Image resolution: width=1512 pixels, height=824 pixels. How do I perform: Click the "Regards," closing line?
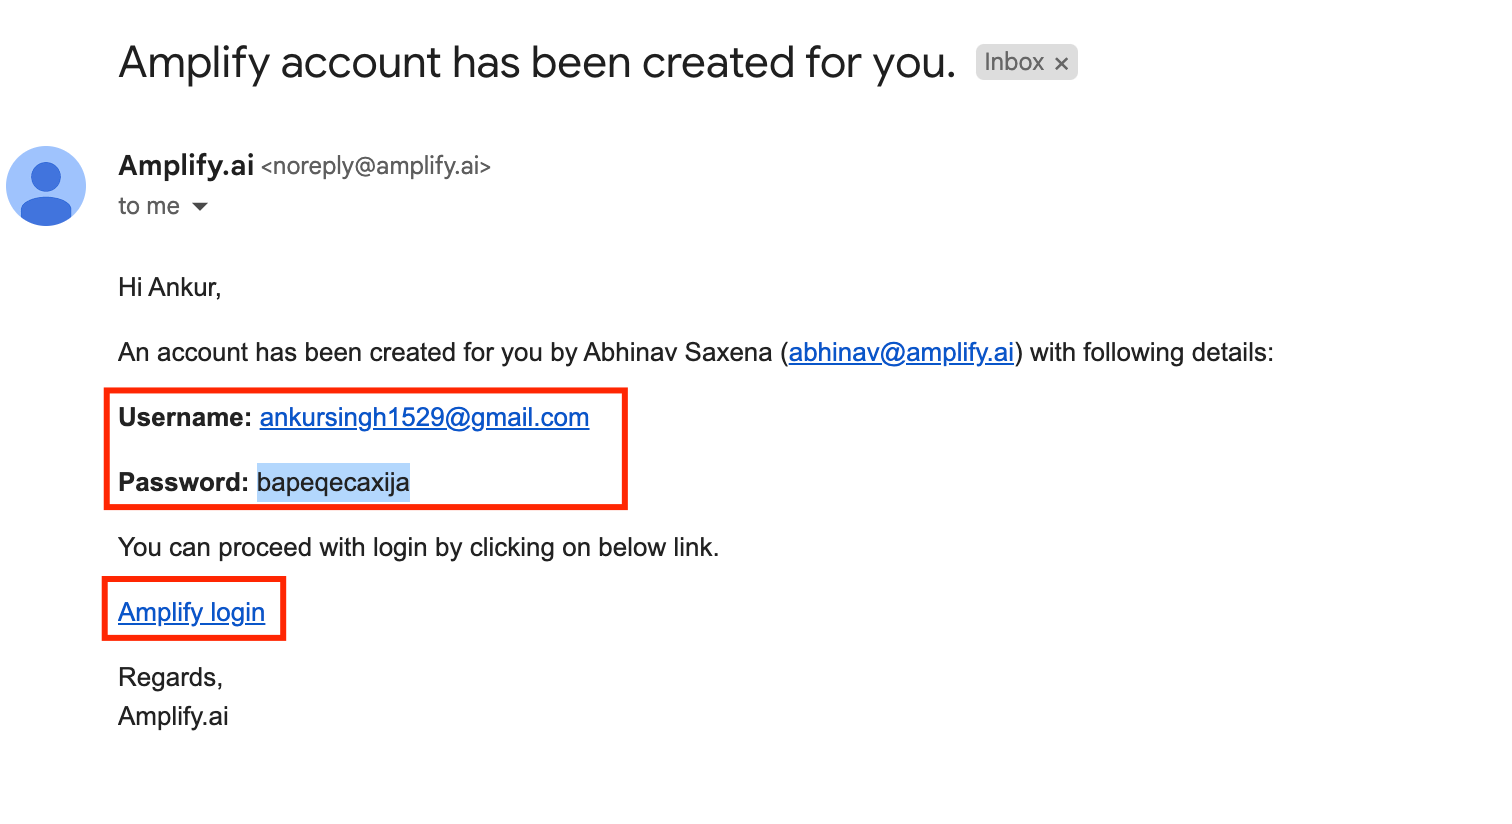tap(170, 678)
